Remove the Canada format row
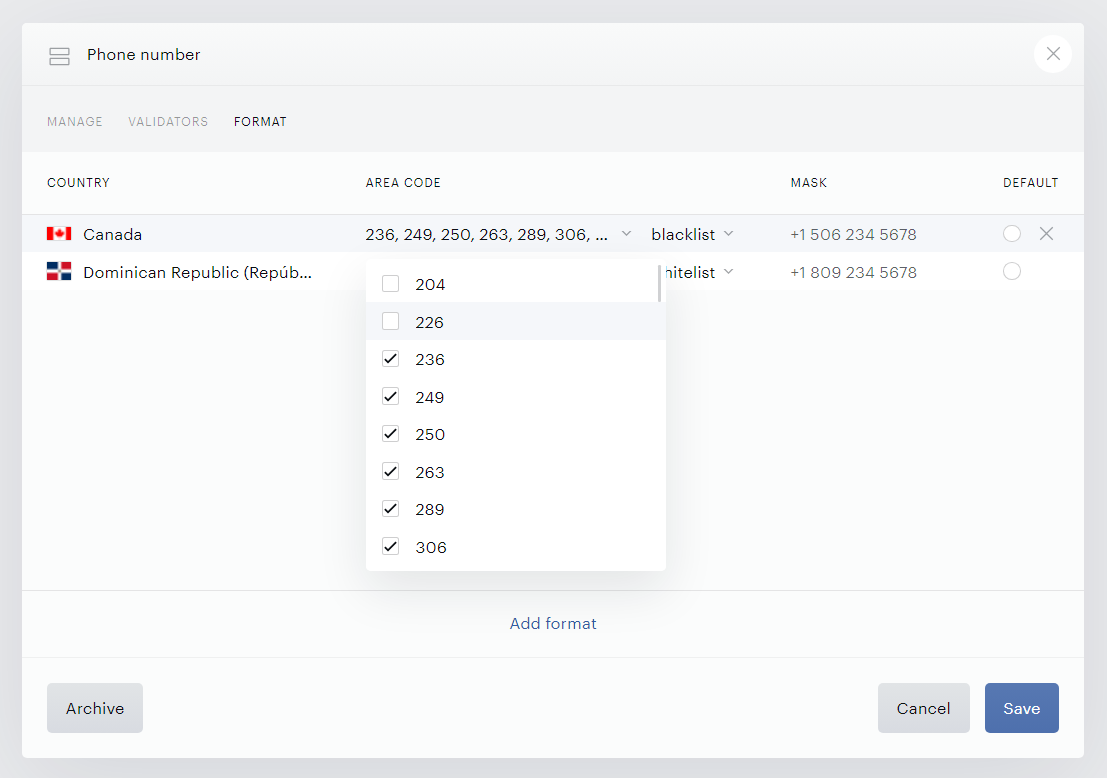 click(x=1046, y=234)
